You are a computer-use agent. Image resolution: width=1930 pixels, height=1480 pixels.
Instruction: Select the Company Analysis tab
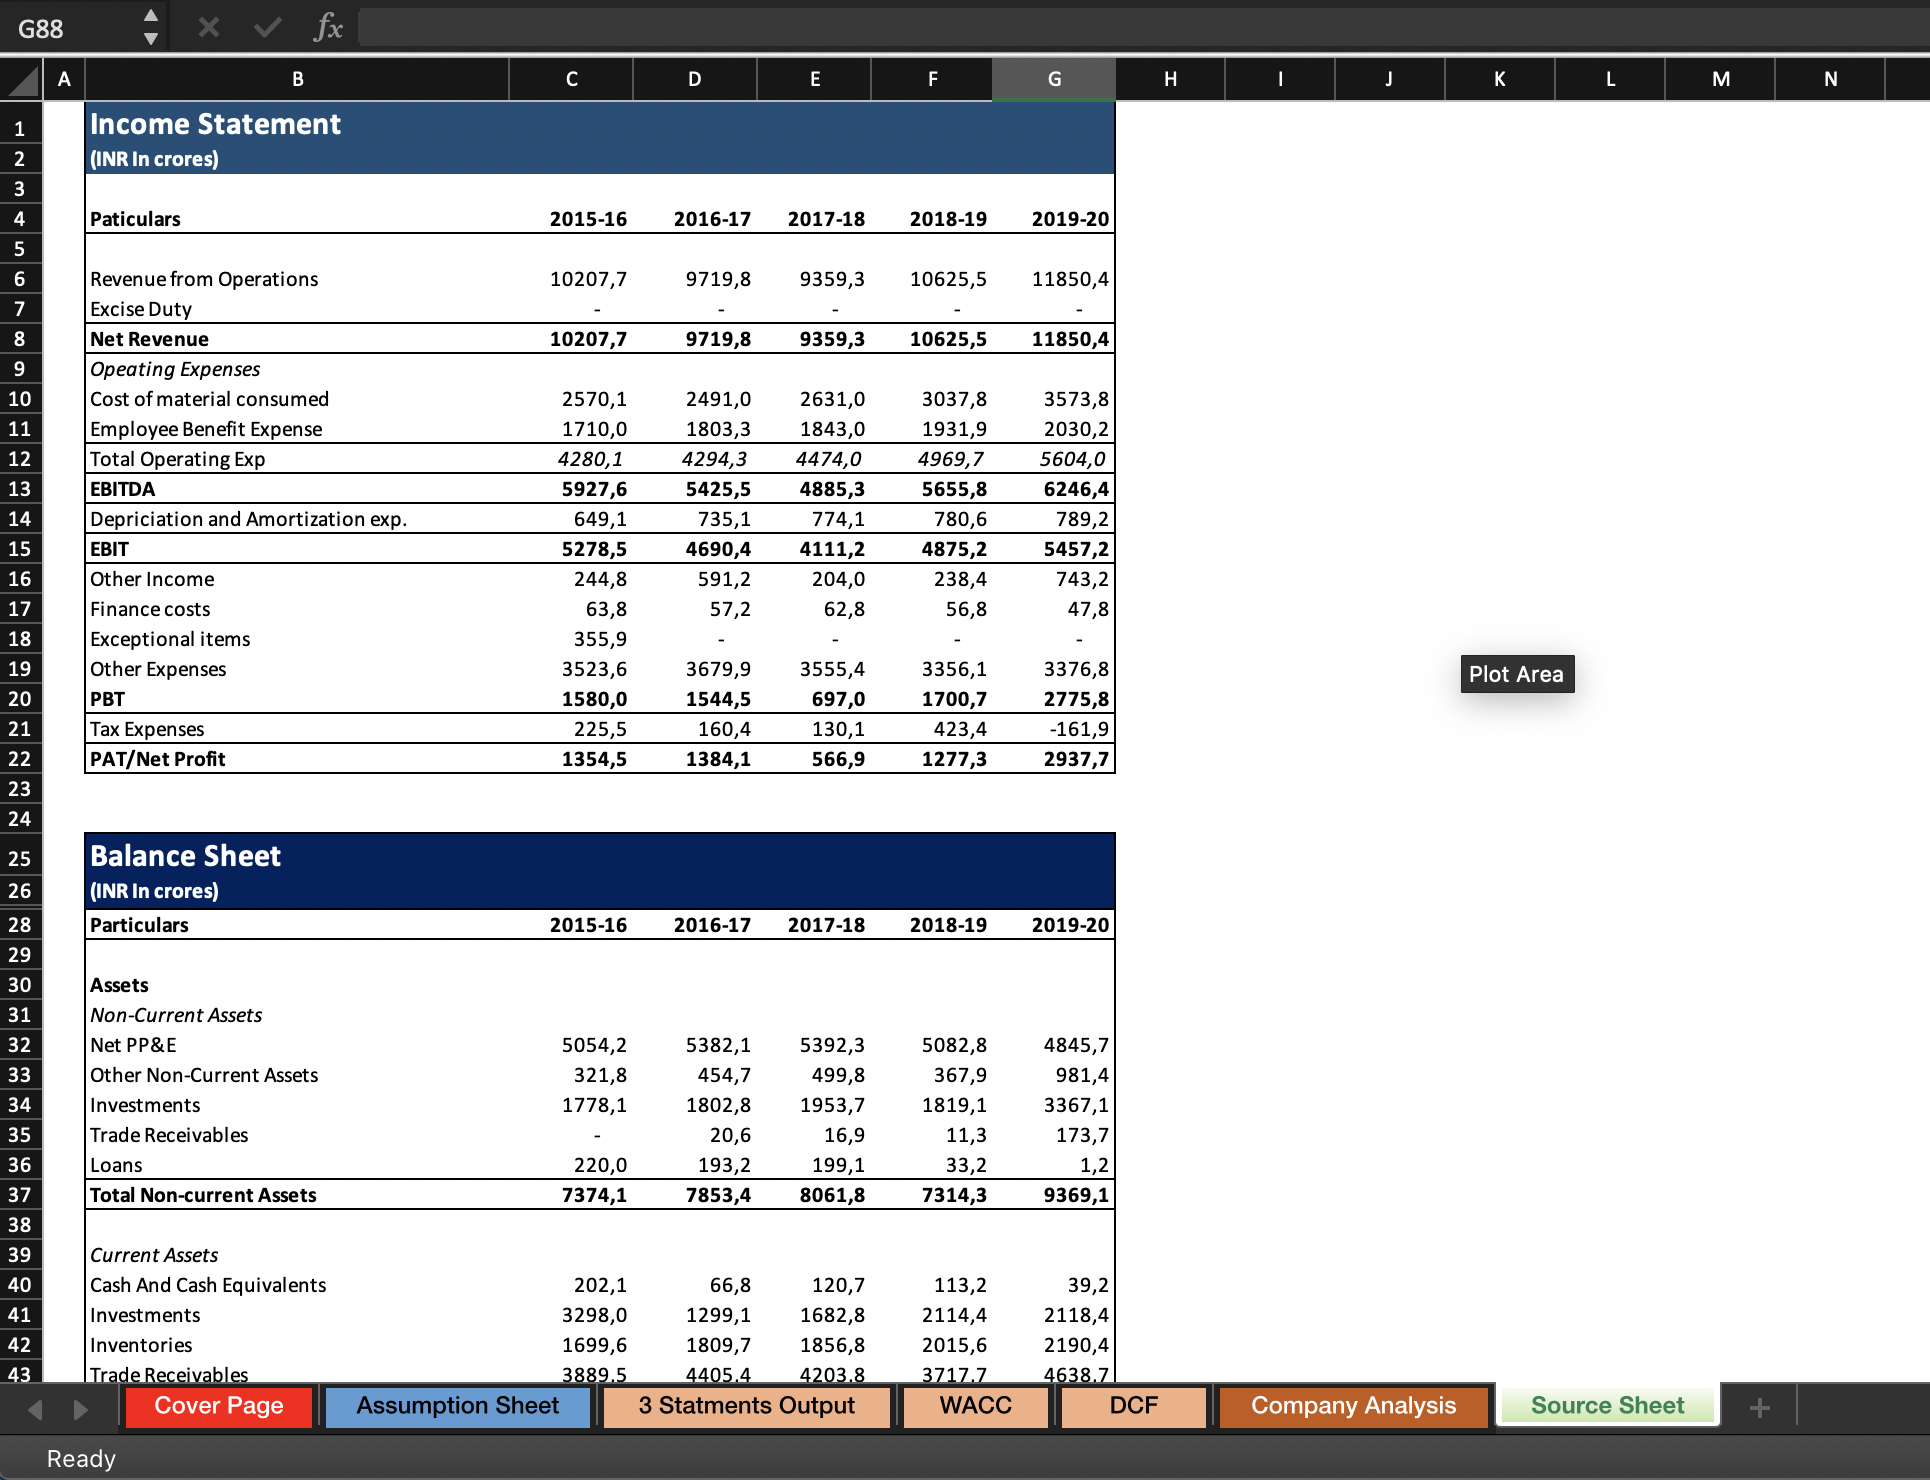pyautogui.click(x=1354, y=1406)
